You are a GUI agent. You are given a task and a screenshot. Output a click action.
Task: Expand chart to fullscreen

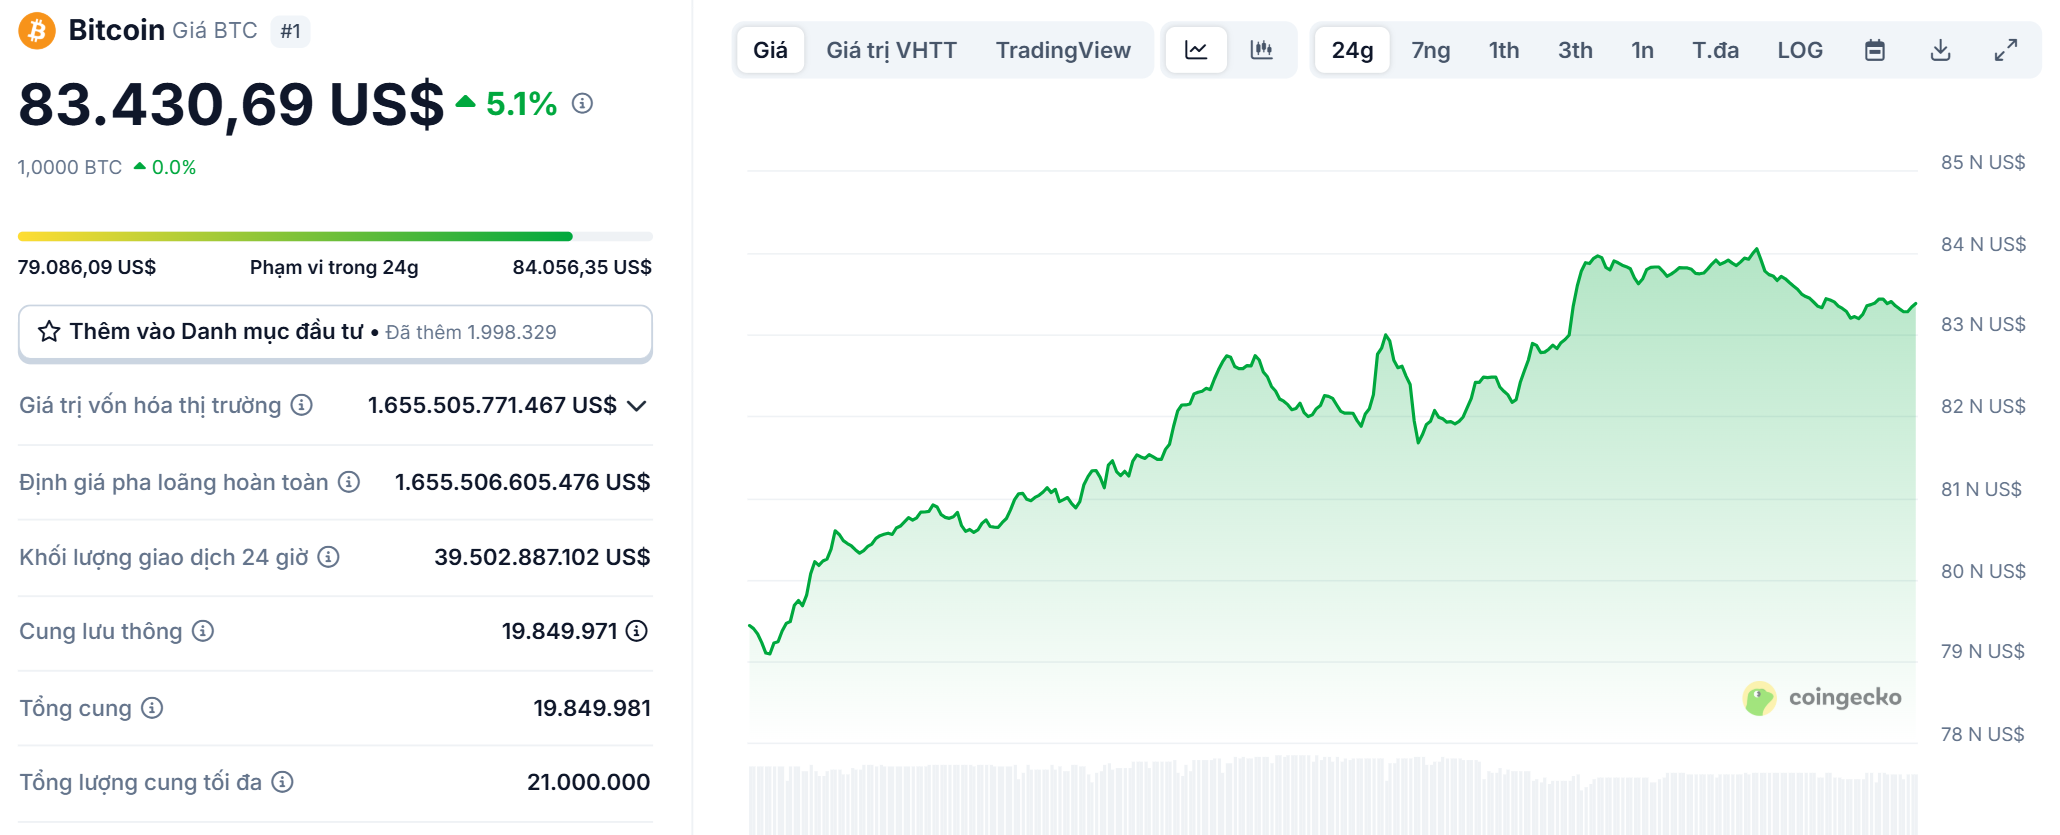tap(2005, 50)
